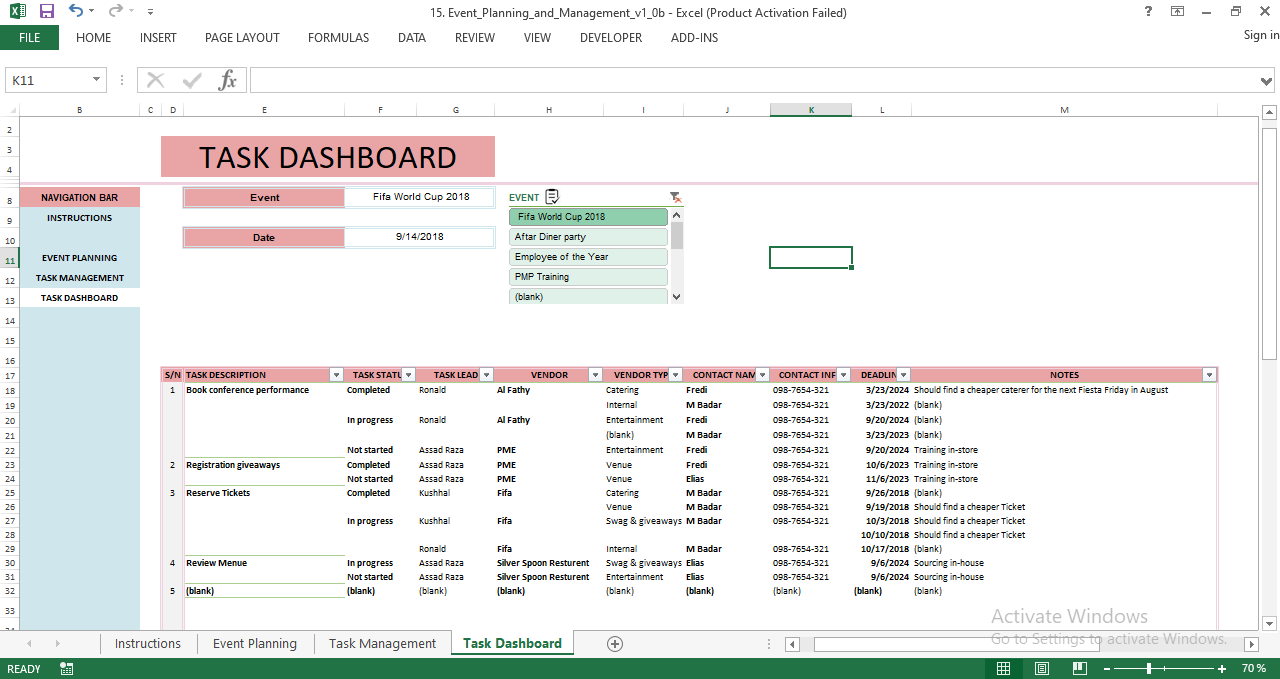Image resolution: width=1280 pixels, height=679 pixels.
Task: Redo the last action
Action: tap(115, 12)
